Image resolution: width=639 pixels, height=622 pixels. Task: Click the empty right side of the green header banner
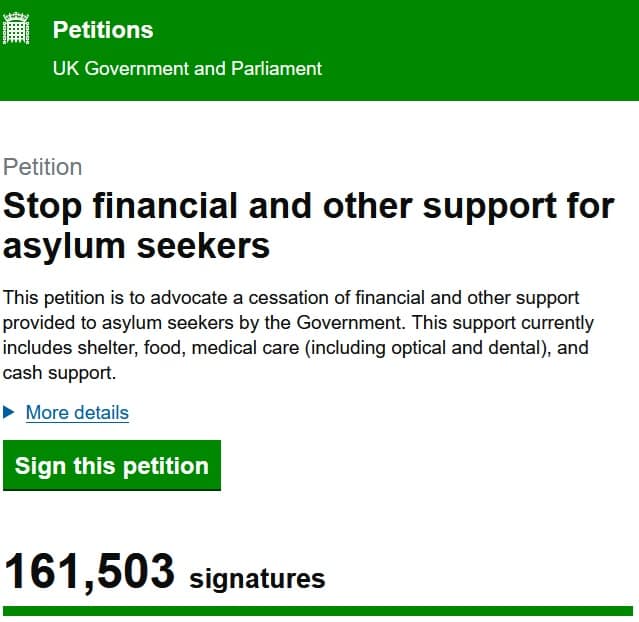click(x=500, y=50)
